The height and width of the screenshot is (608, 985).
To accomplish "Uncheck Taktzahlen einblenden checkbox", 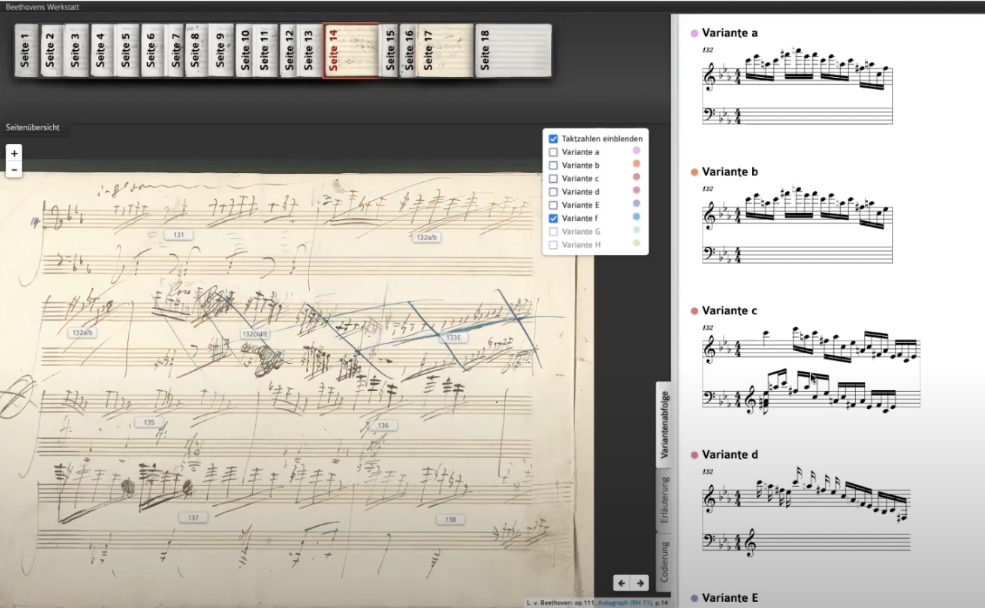I will (553, 139).
